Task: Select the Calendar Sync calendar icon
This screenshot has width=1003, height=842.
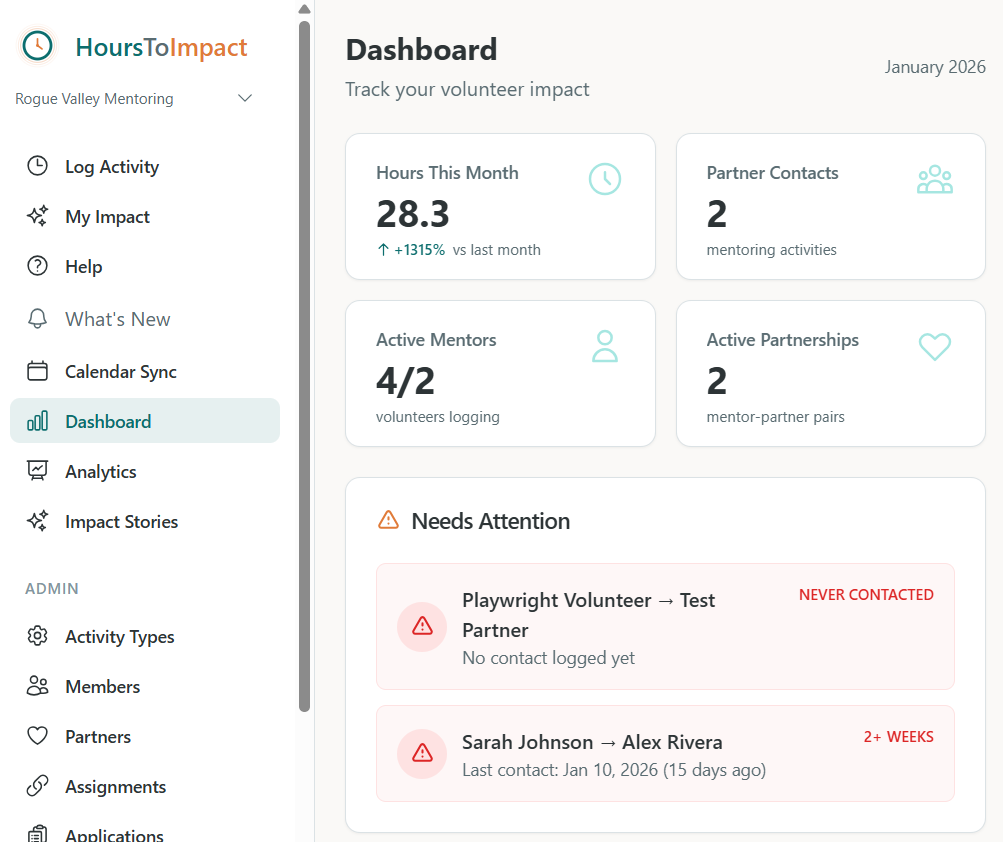Action: coord(37,371)
